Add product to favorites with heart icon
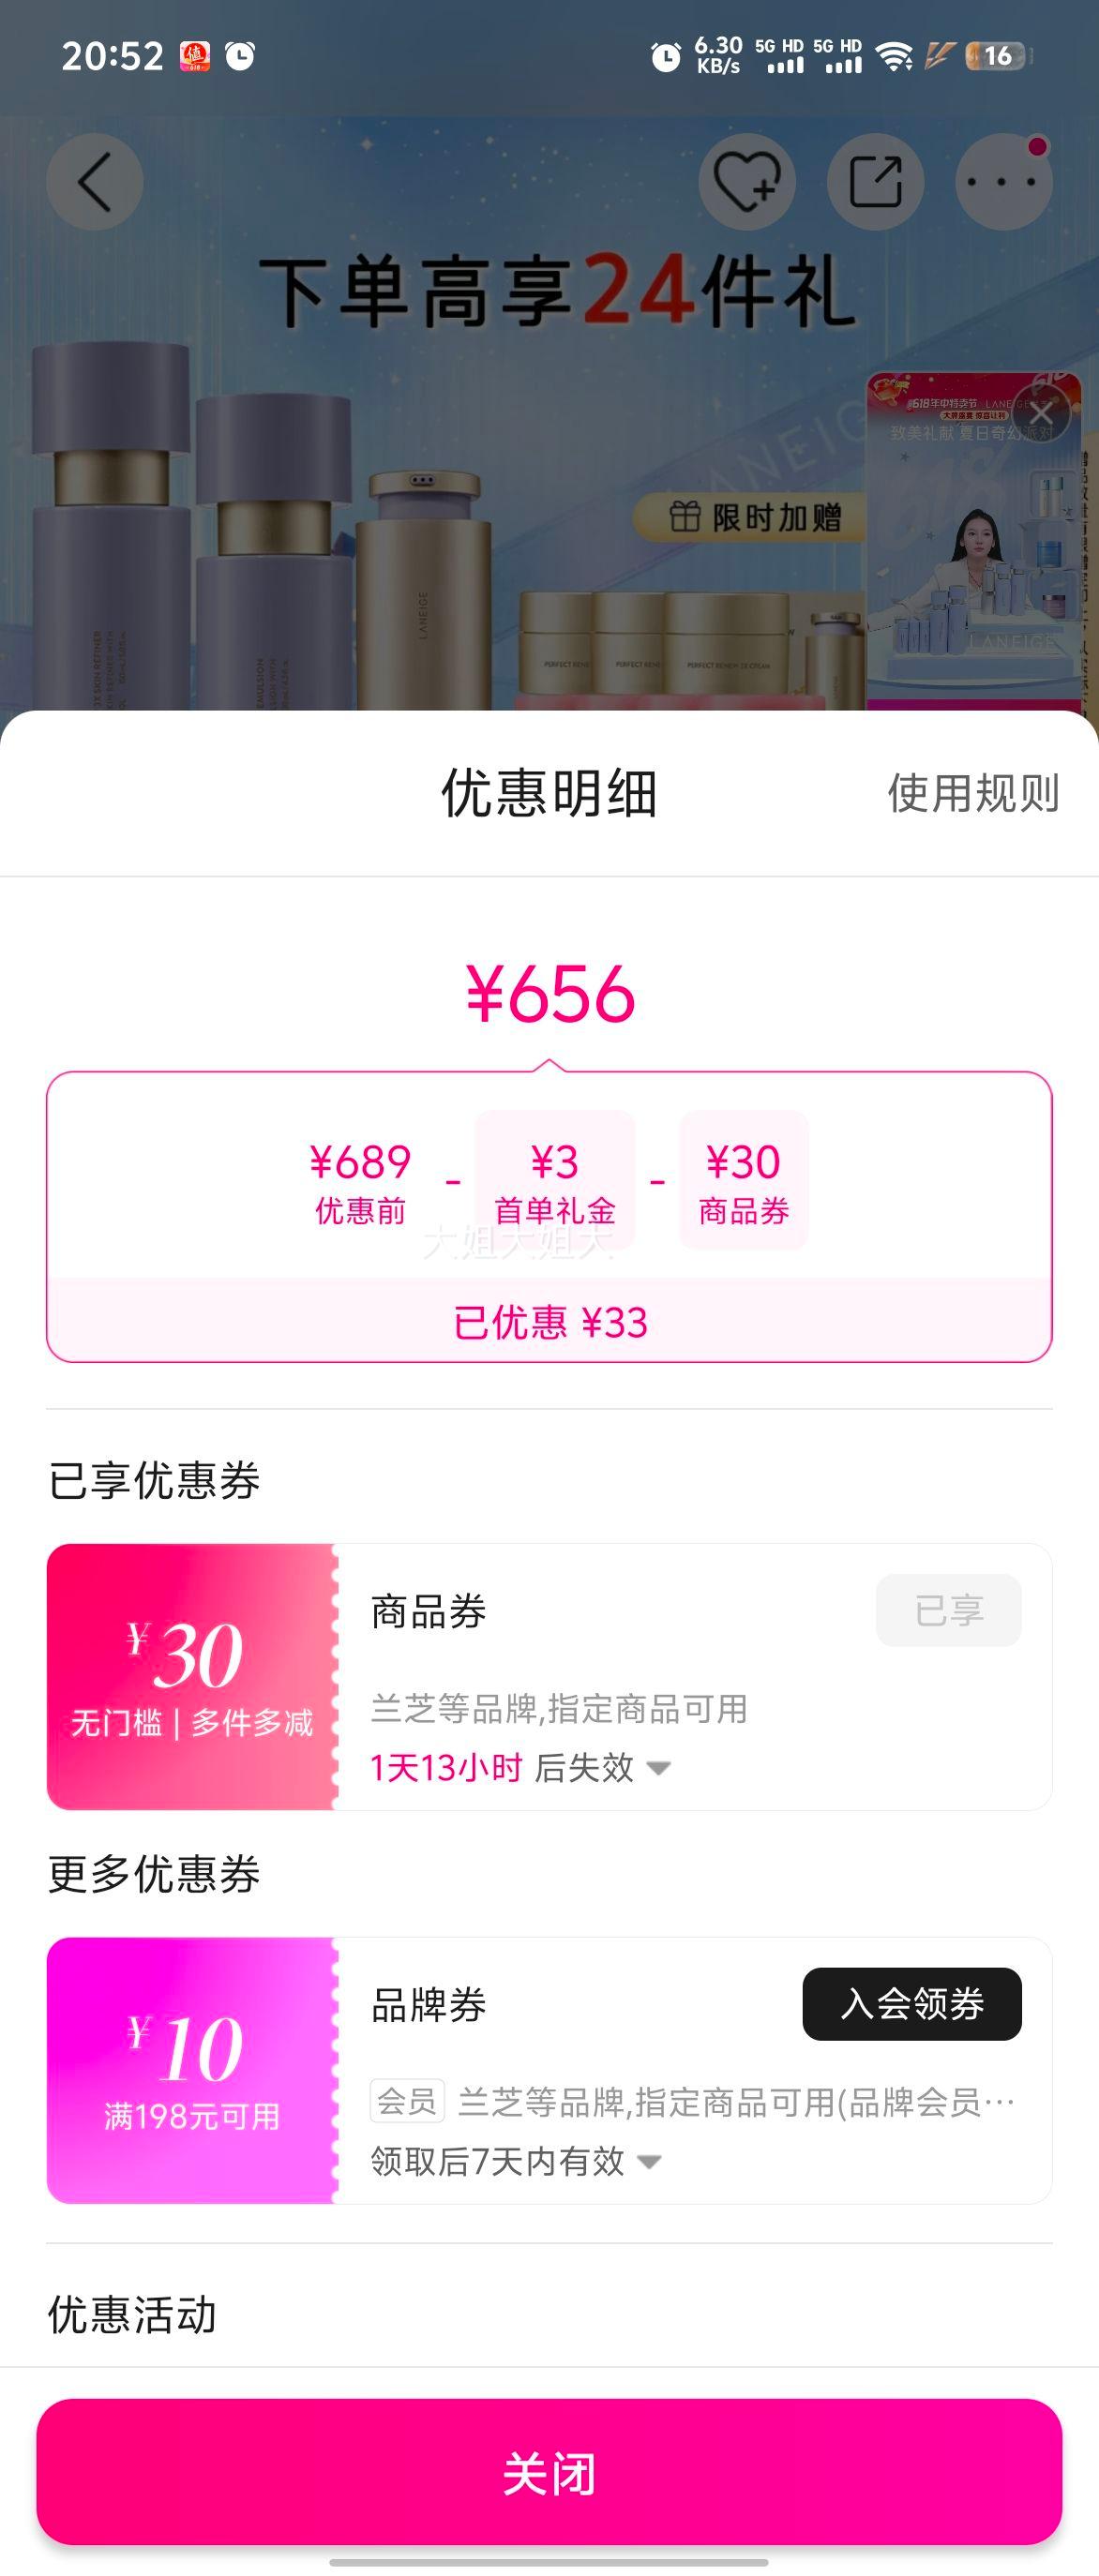This screenshot has width=1099, height=2576. pos(746,182)
